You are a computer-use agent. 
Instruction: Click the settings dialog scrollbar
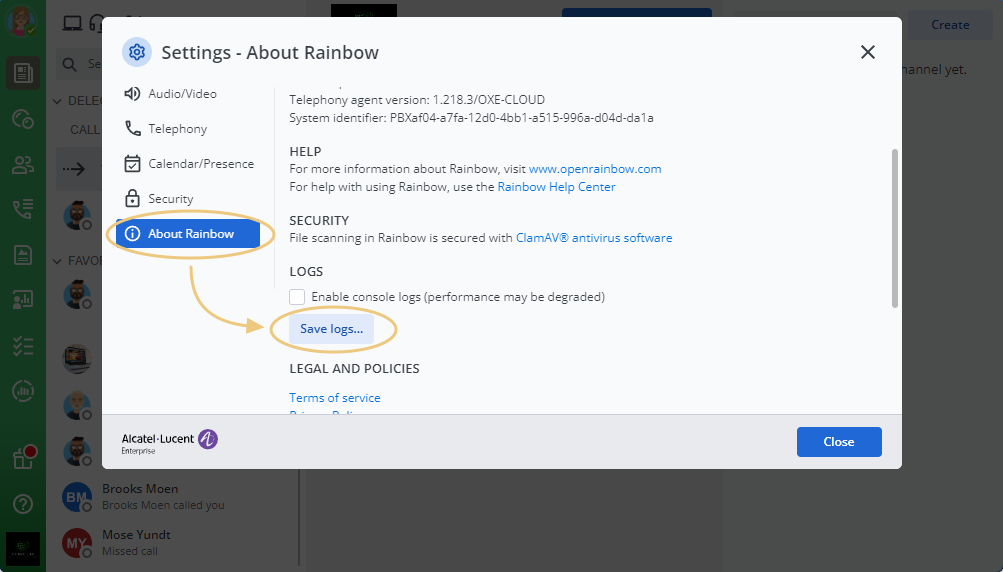[894, 228]
